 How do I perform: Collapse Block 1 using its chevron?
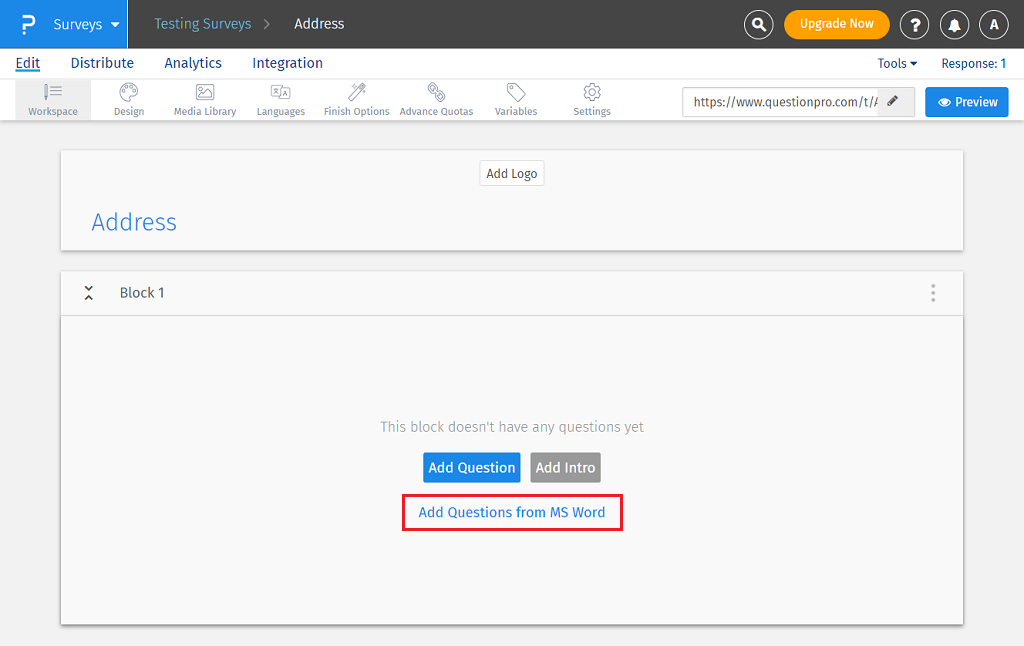88,292
